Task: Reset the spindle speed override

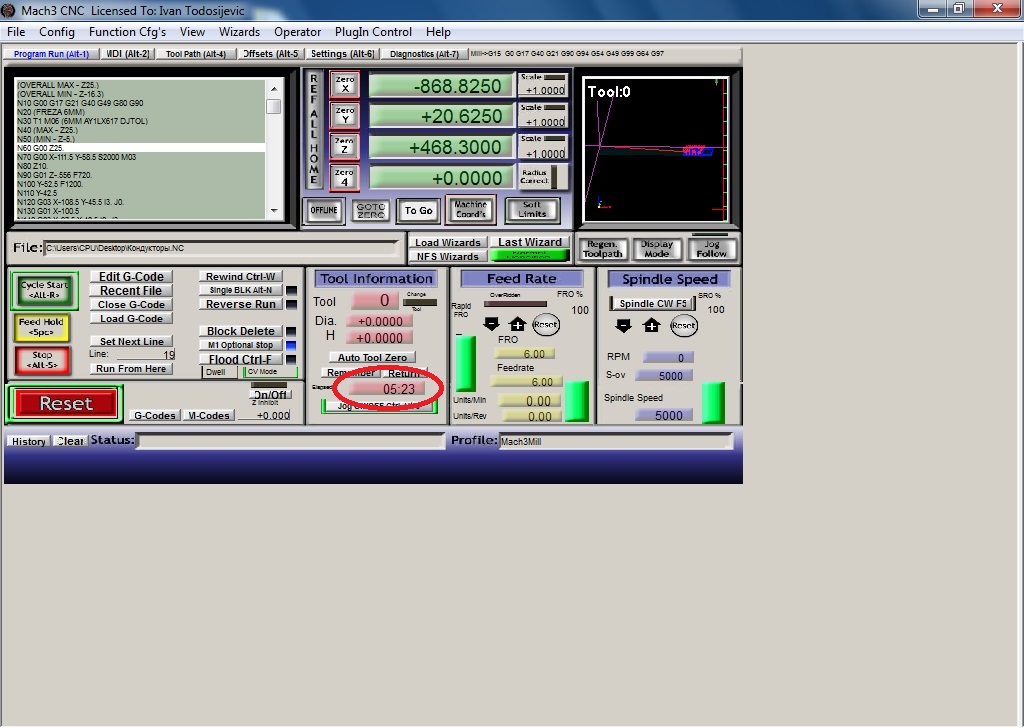Action: [684, 325]
